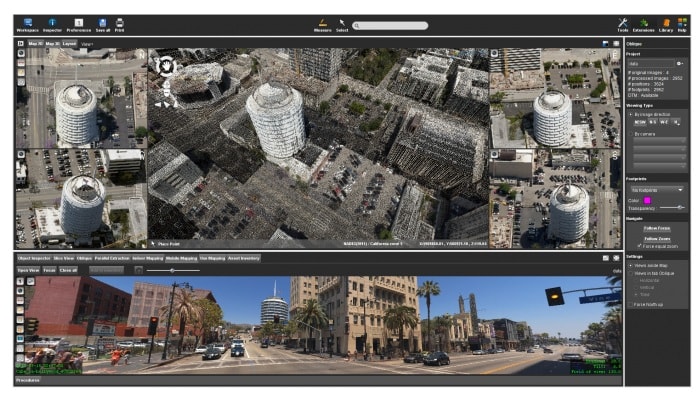The width and height of the screenshot is (700, 401).
Task: Click the Open View button
Action: [x=28, y=270]
